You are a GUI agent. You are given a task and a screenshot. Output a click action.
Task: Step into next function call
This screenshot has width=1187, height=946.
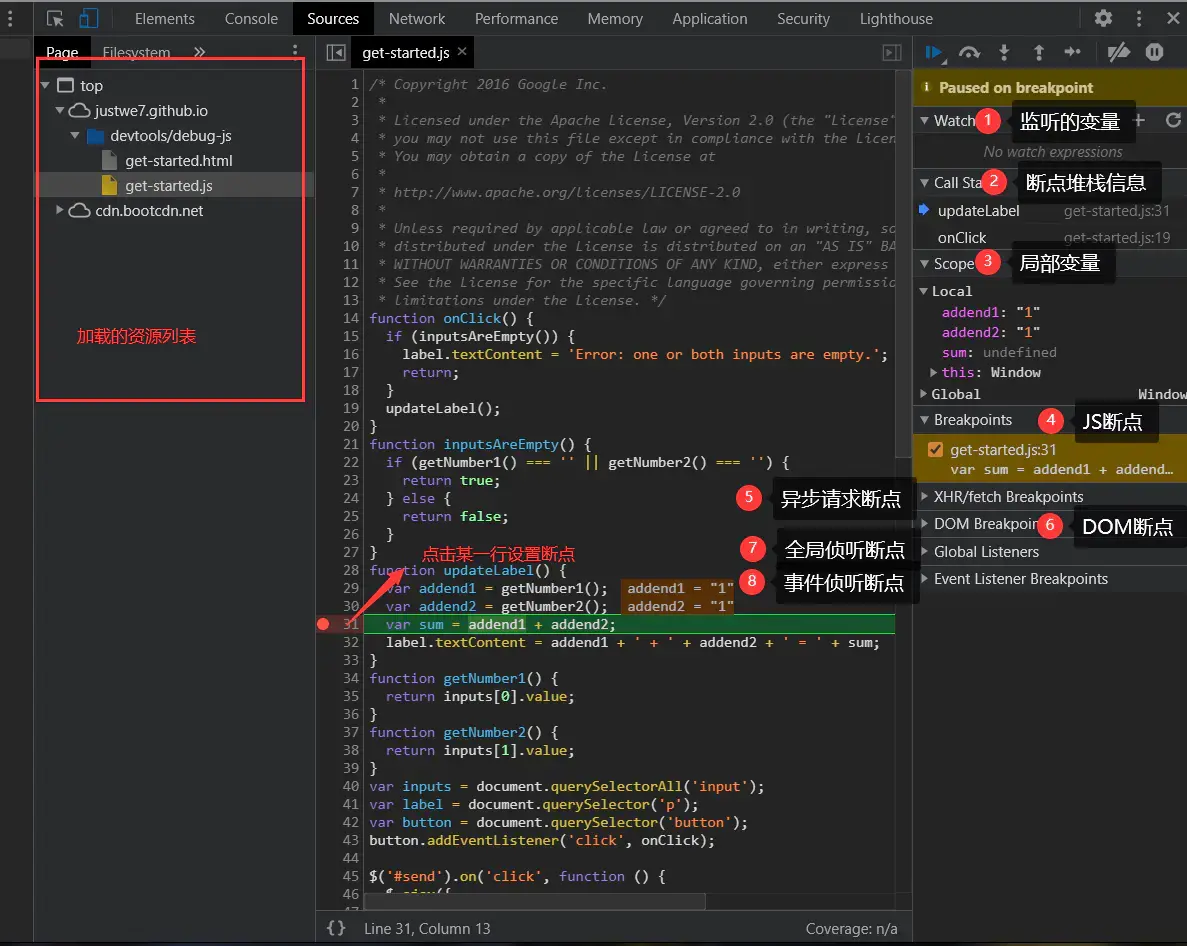[1004, 52]
